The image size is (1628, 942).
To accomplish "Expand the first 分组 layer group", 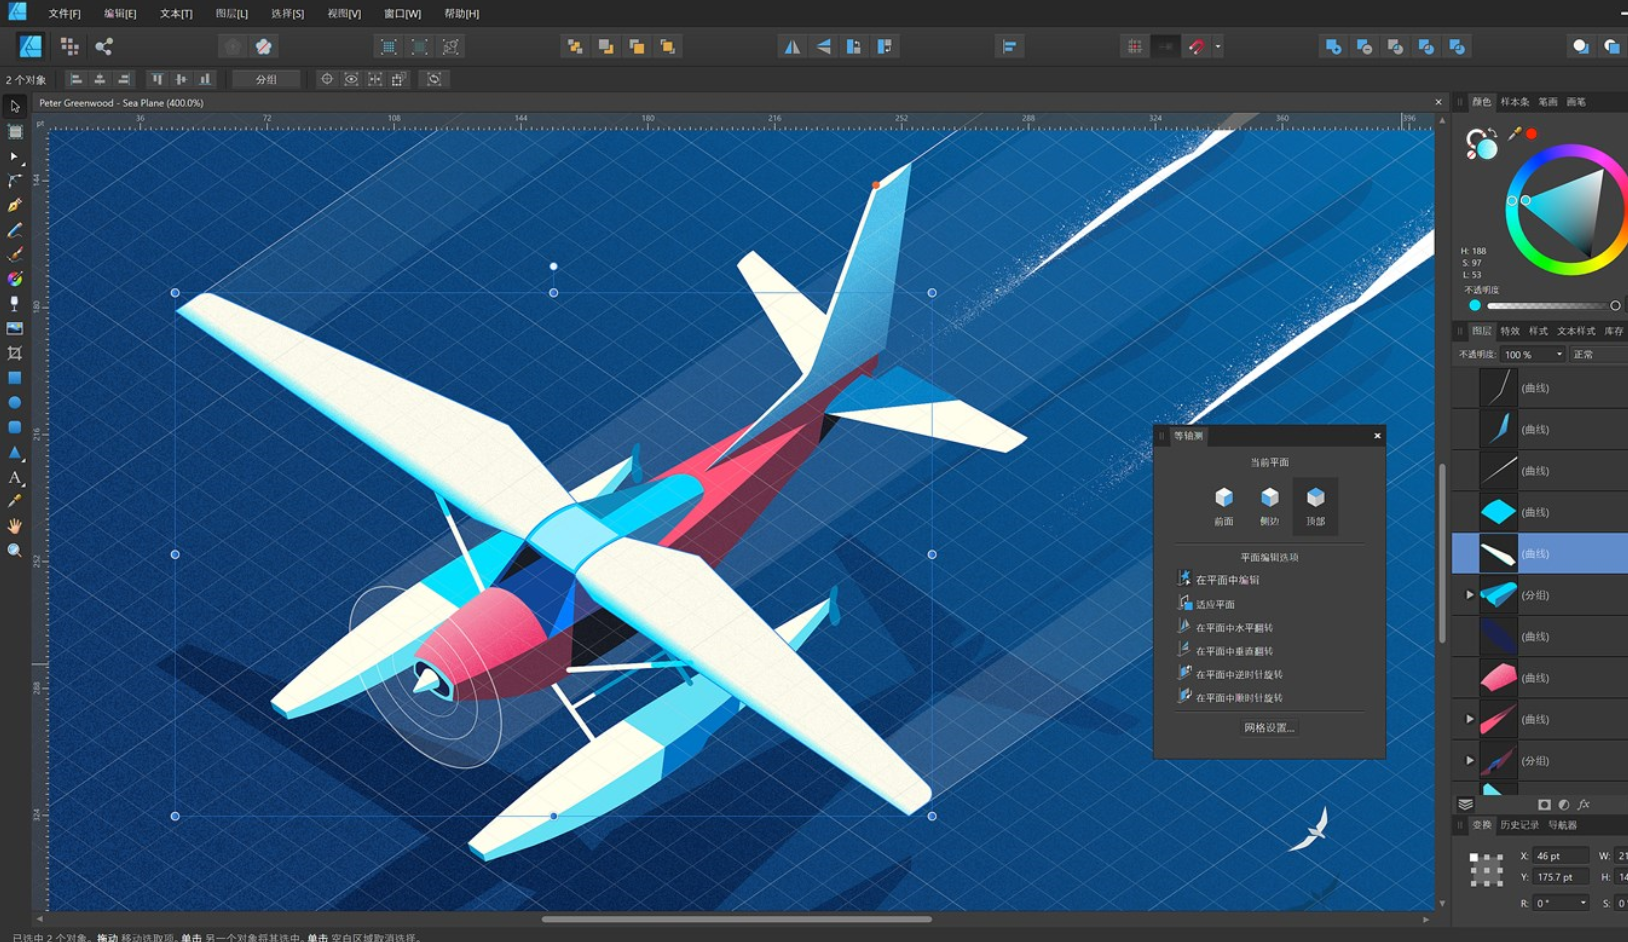I will pyautogui.click(x=1469, y=594).
